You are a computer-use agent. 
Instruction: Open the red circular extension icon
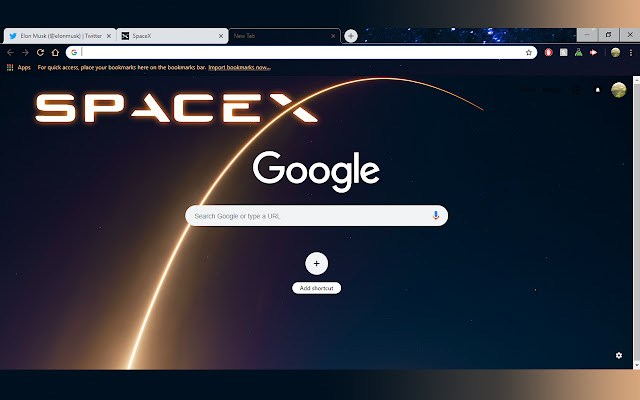(x=549, y=52)
